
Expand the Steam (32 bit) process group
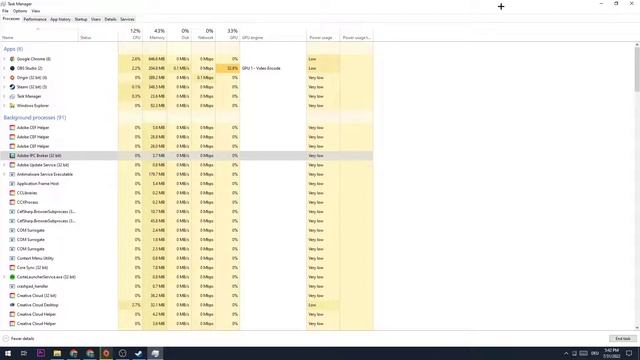[4, 87]
